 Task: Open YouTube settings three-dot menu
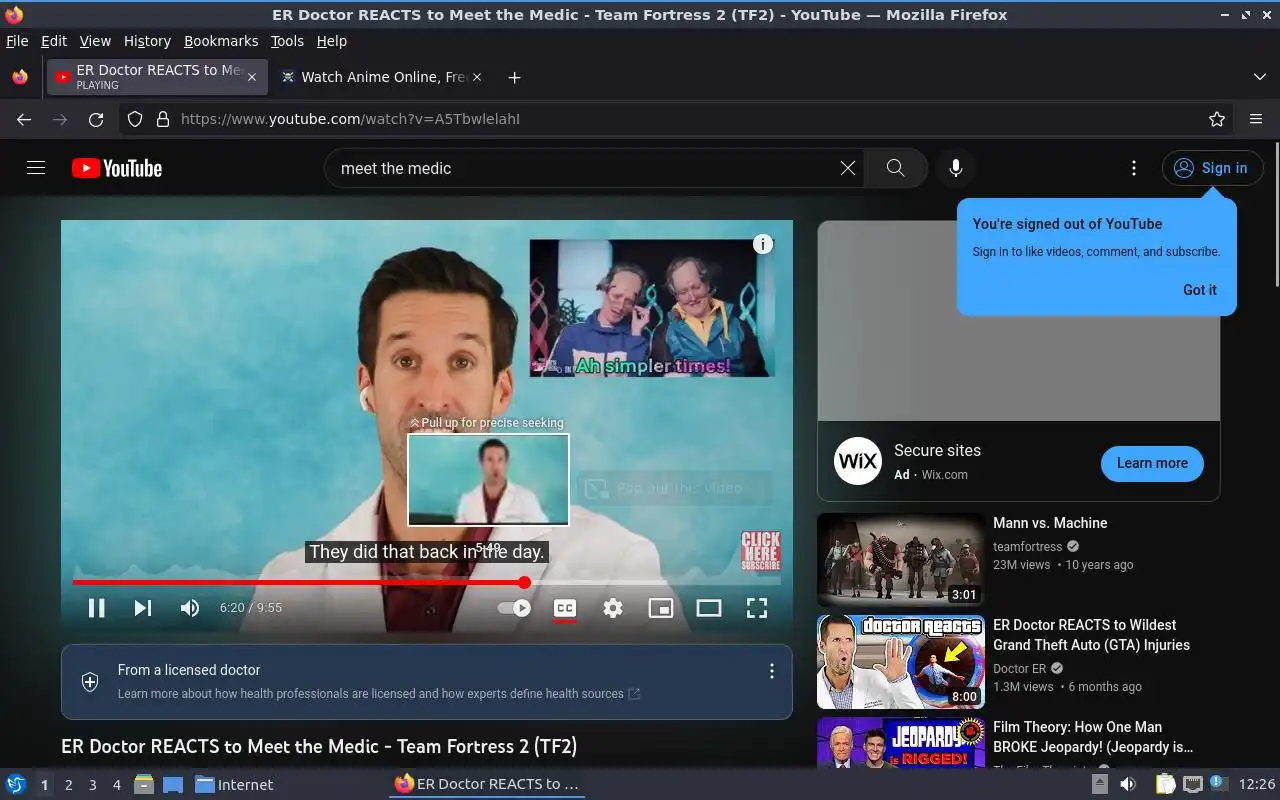click(x=1133, y=168)
